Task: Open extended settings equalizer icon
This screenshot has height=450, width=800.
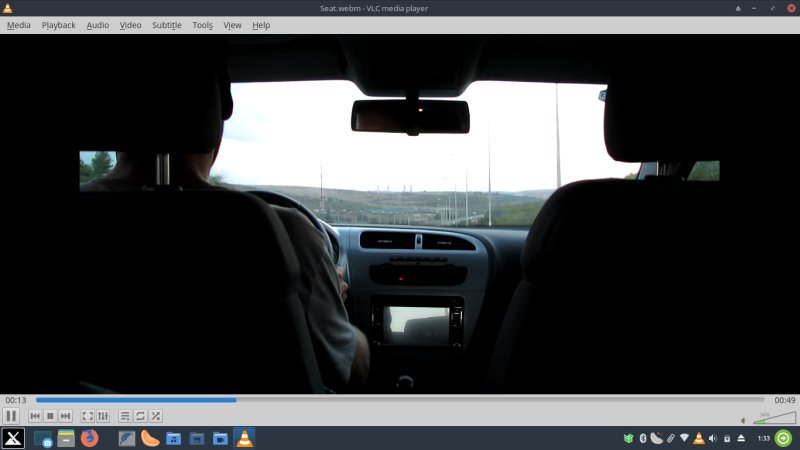Action: 103,416
